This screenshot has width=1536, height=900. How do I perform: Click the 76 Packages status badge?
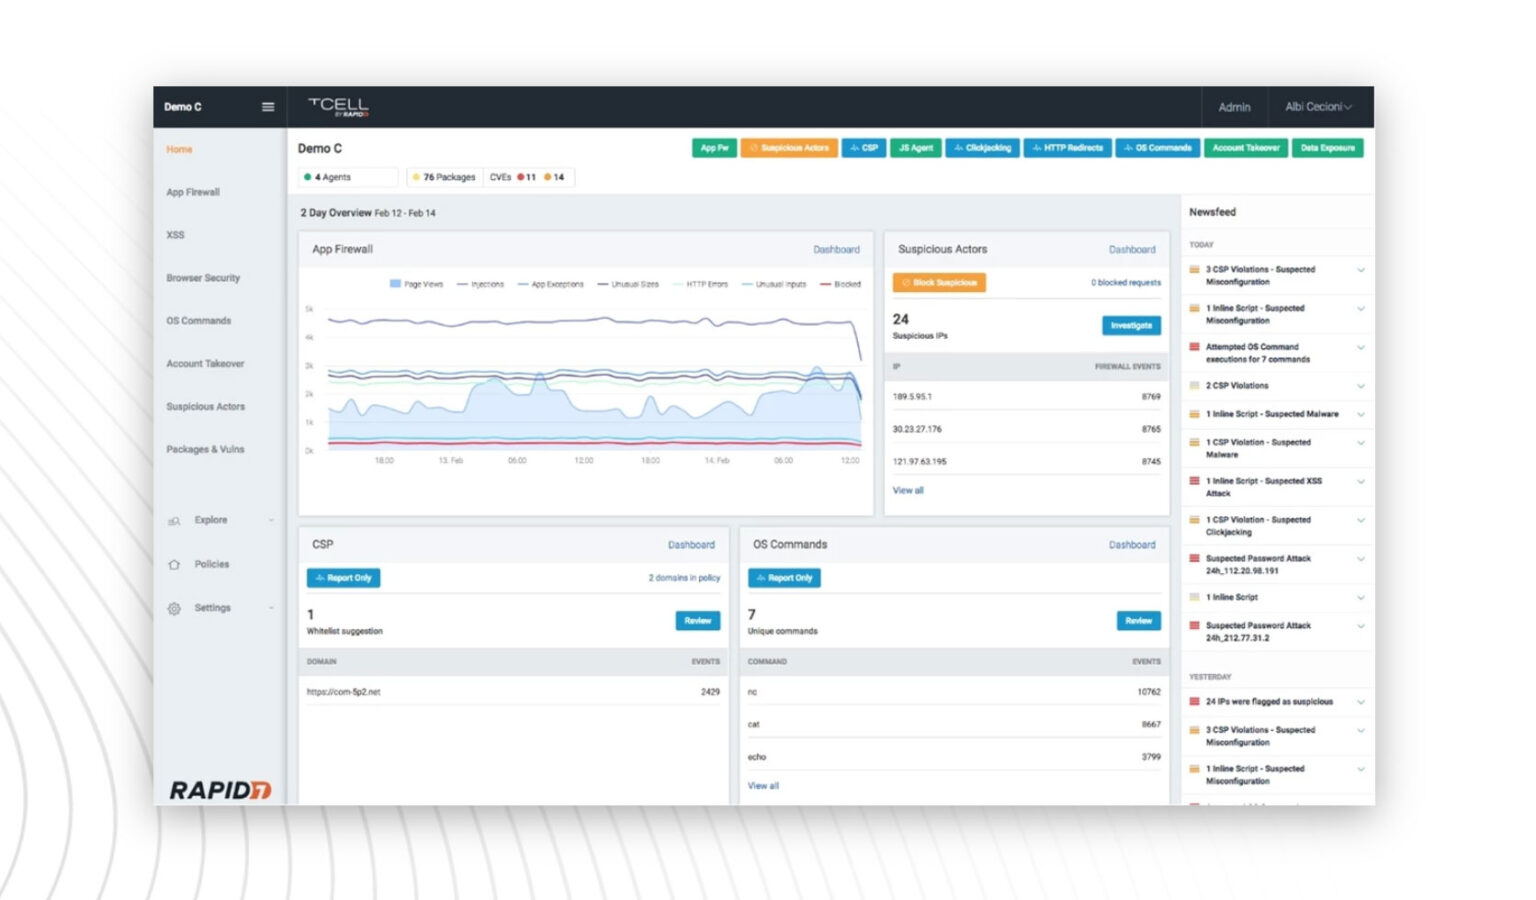click(x=444, y=177)
